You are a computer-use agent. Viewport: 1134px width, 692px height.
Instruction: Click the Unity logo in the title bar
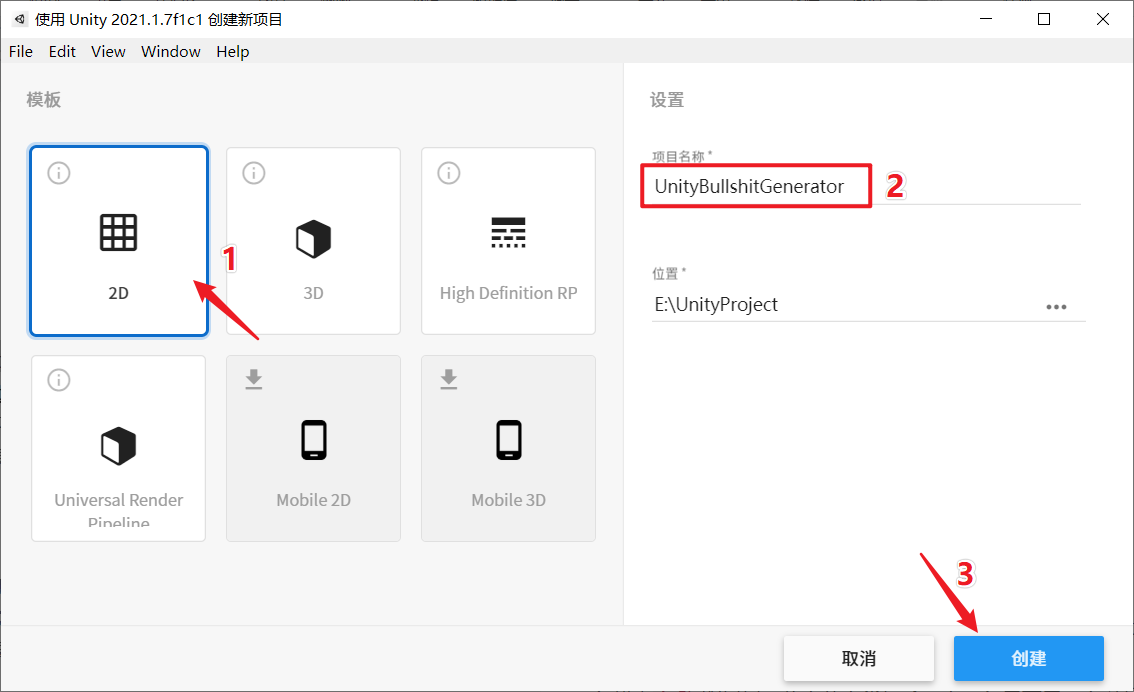coord(20,20)
